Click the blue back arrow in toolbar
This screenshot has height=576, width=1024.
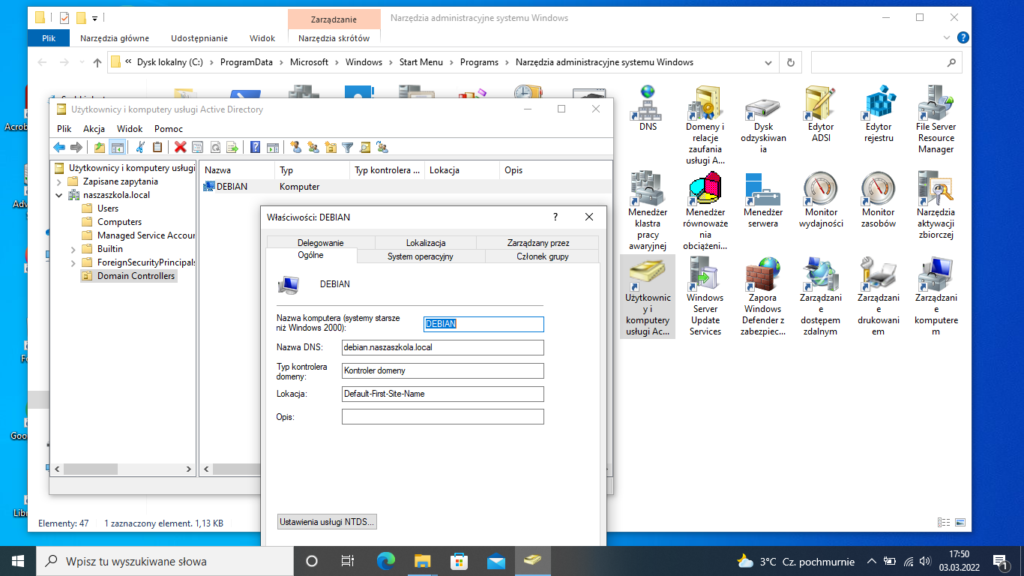(59, 147)
